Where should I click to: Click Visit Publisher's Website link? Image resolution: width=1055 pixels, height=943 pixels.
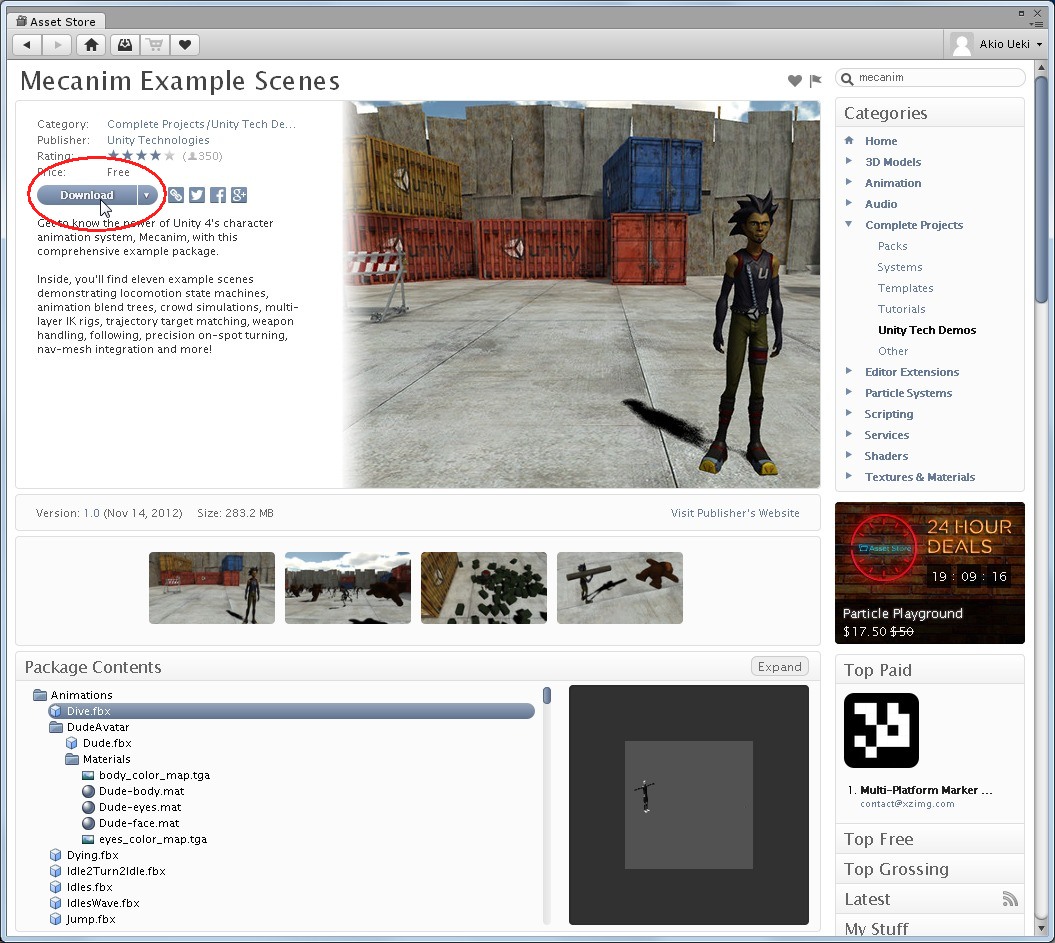coord(735,513)
